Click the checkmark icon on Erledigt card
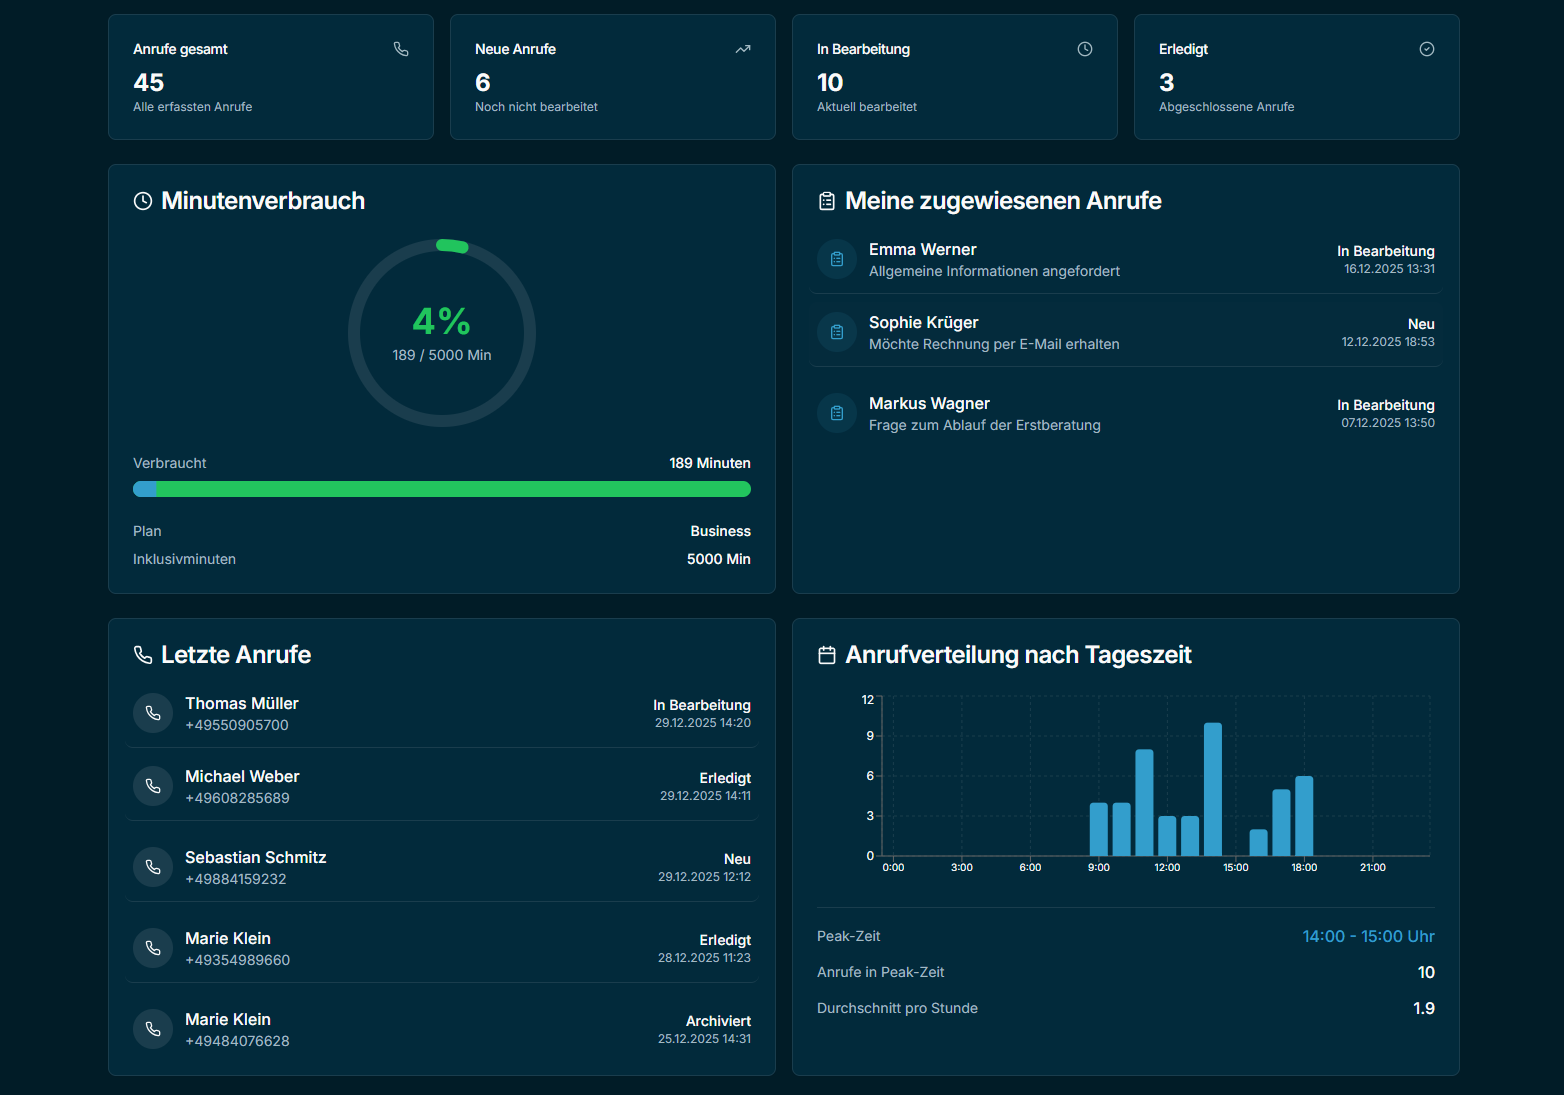1564x1095 pixels. tap(1427, 48)
